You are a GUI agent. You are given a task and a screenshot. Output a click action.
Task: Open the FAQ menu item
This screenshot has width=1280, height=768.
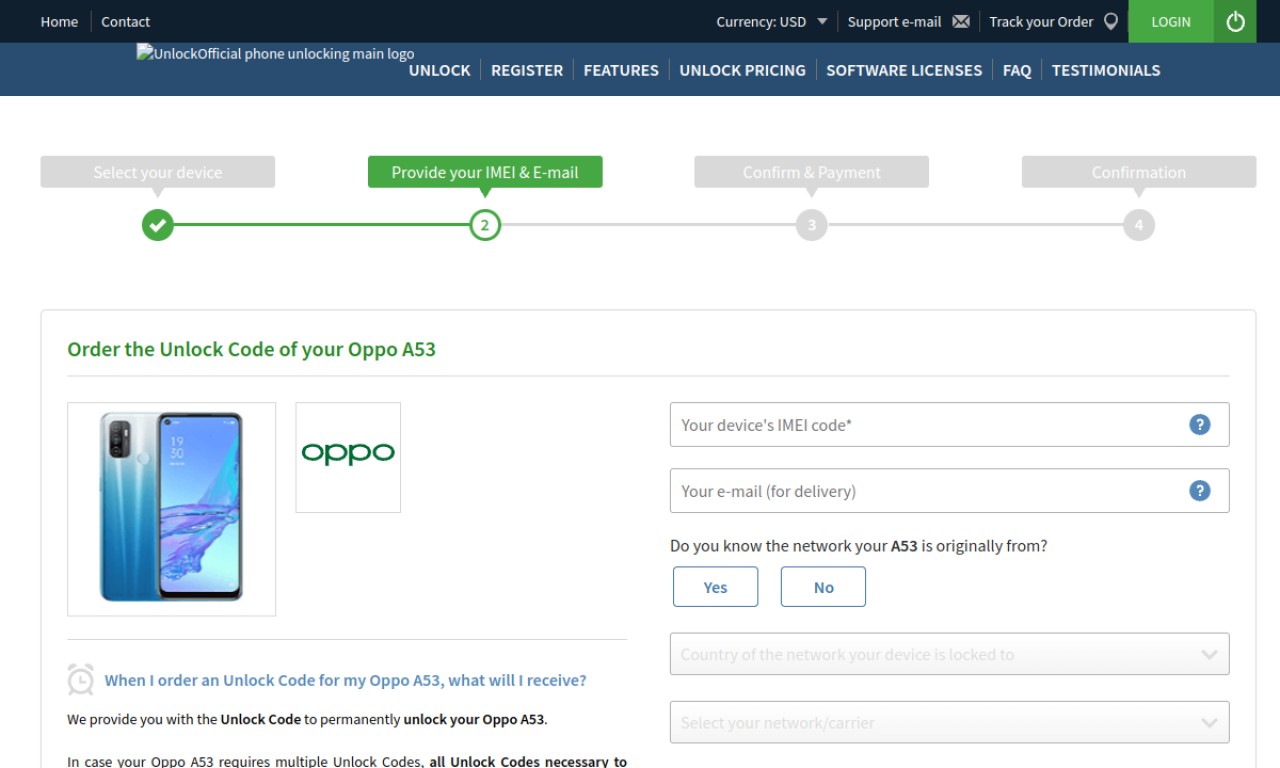tap(1017, 70)
